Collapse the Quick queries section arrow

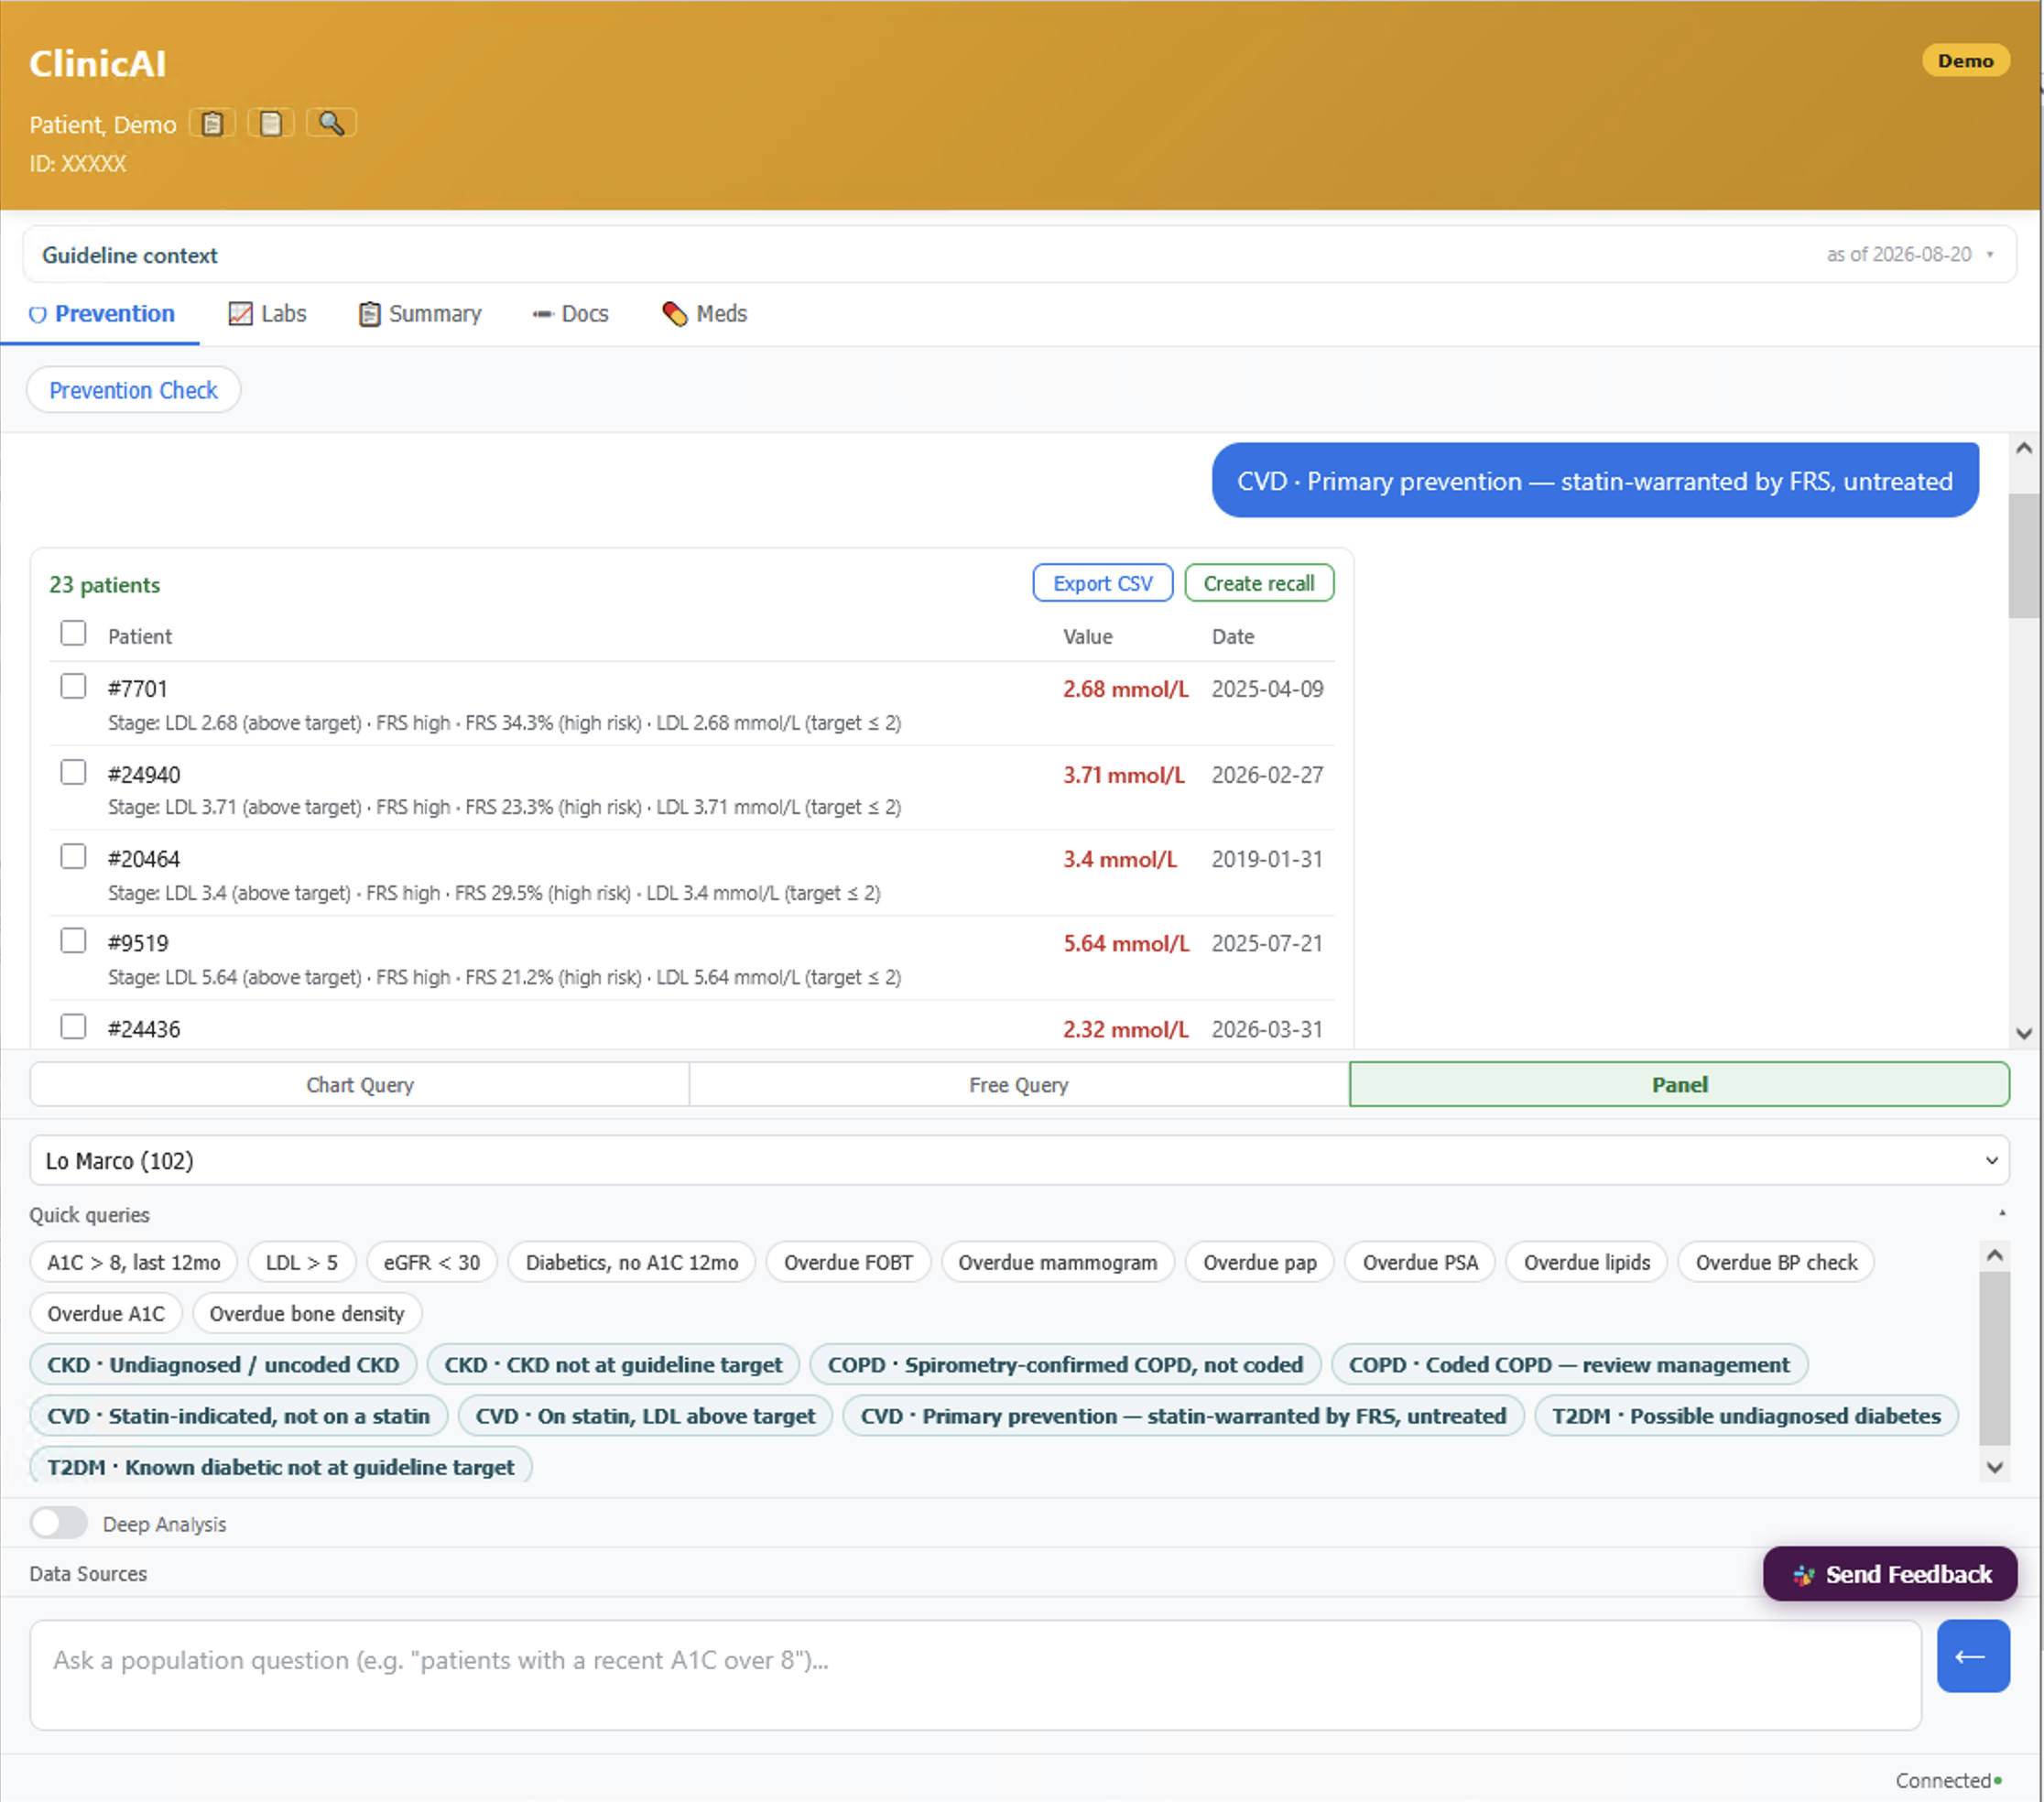pos(2002,1213)
